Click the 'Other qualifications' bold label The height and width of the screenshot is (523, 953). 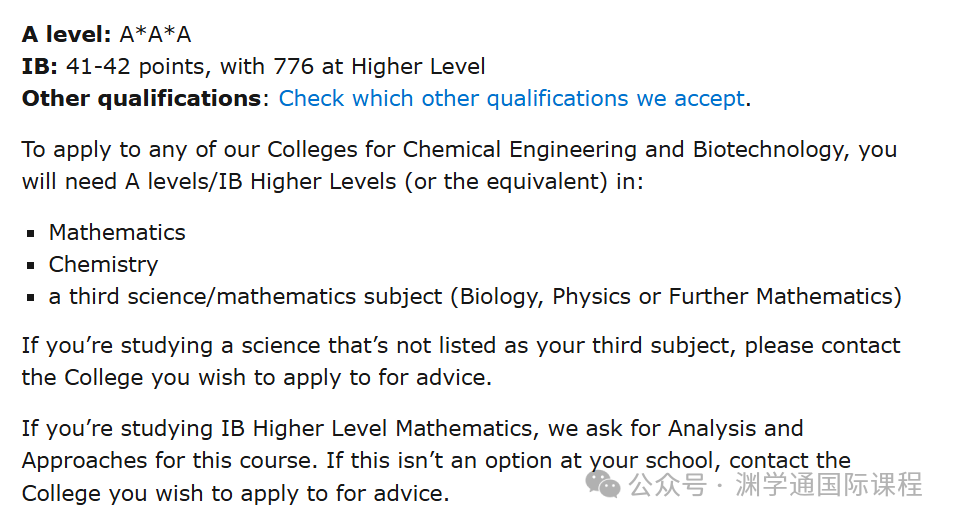tap(142, 98)
